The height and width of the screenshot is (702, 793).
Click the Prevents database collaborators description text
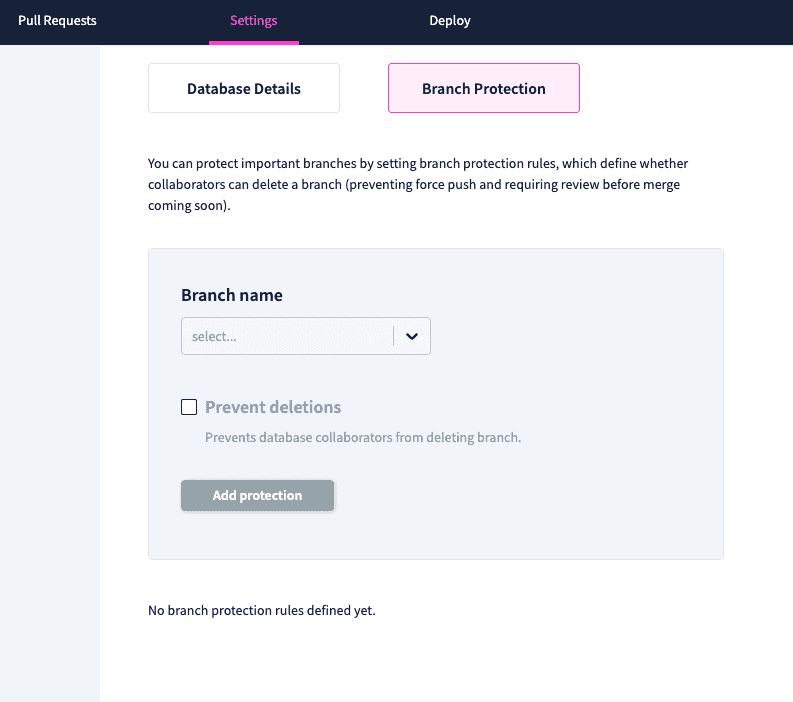click(x=363, y=437)
